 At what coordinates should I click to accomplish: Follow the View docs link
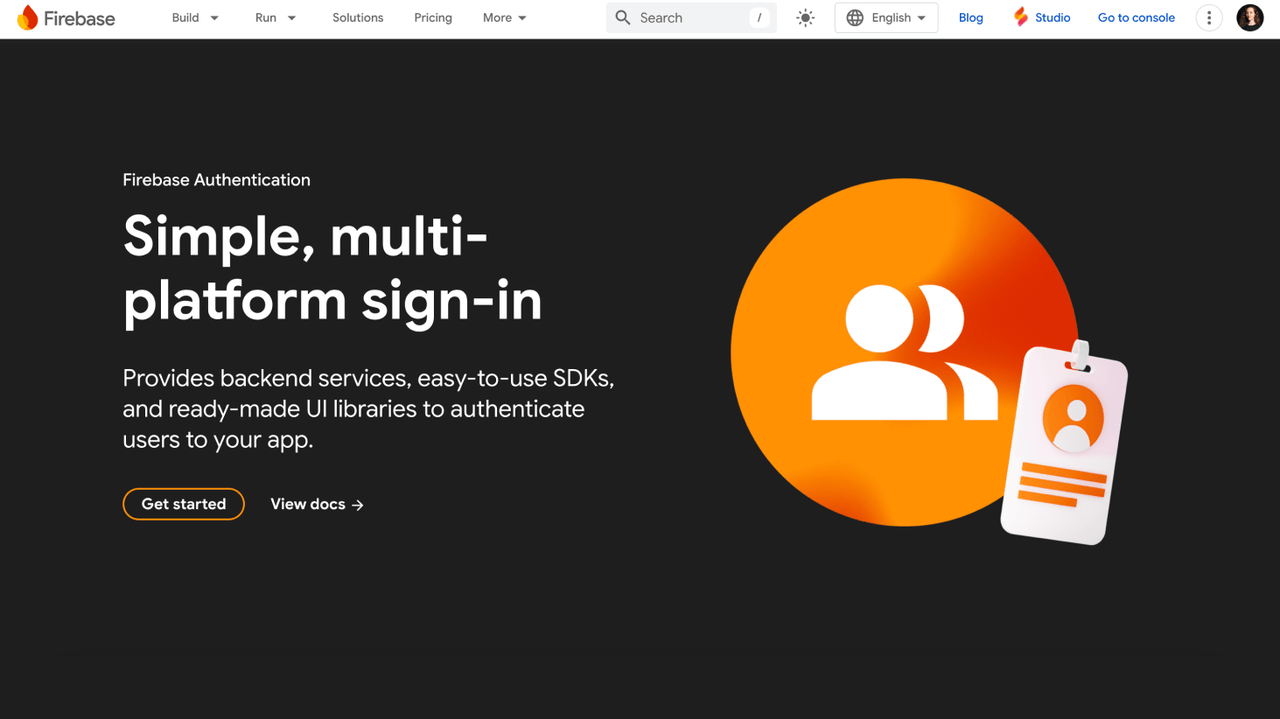click(316, 504)
